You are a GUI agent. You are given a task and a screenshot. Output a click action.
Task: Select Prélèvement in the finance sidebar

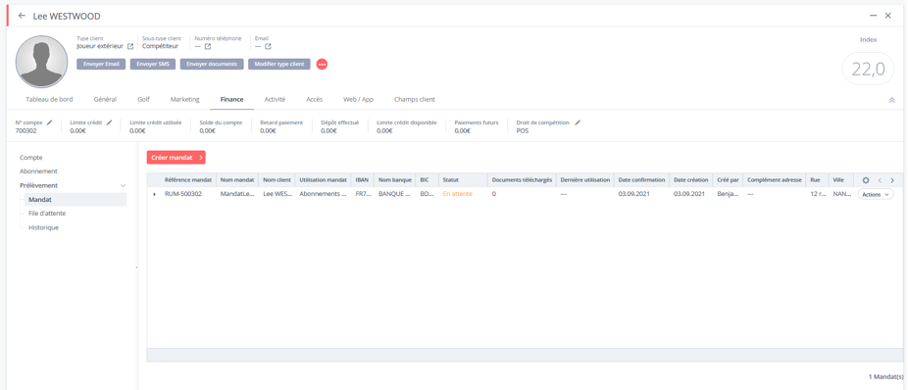coord(39,185)
